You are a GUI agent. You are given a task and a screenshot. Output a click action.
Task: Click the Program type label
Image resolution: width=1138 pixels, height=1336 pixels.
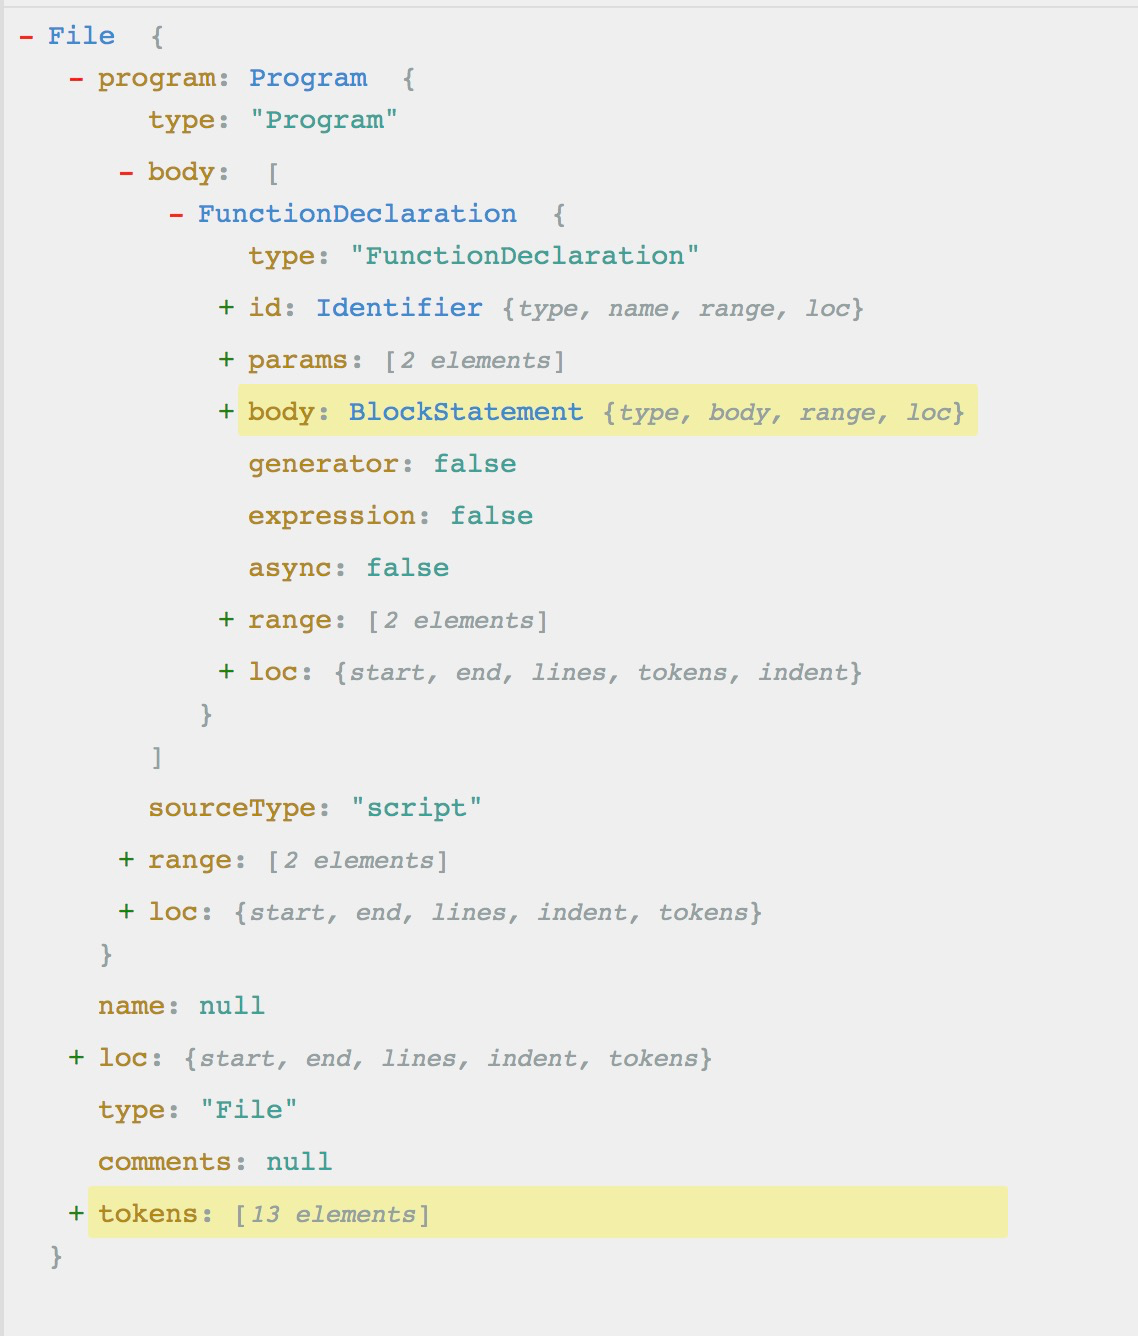(308, 78)
